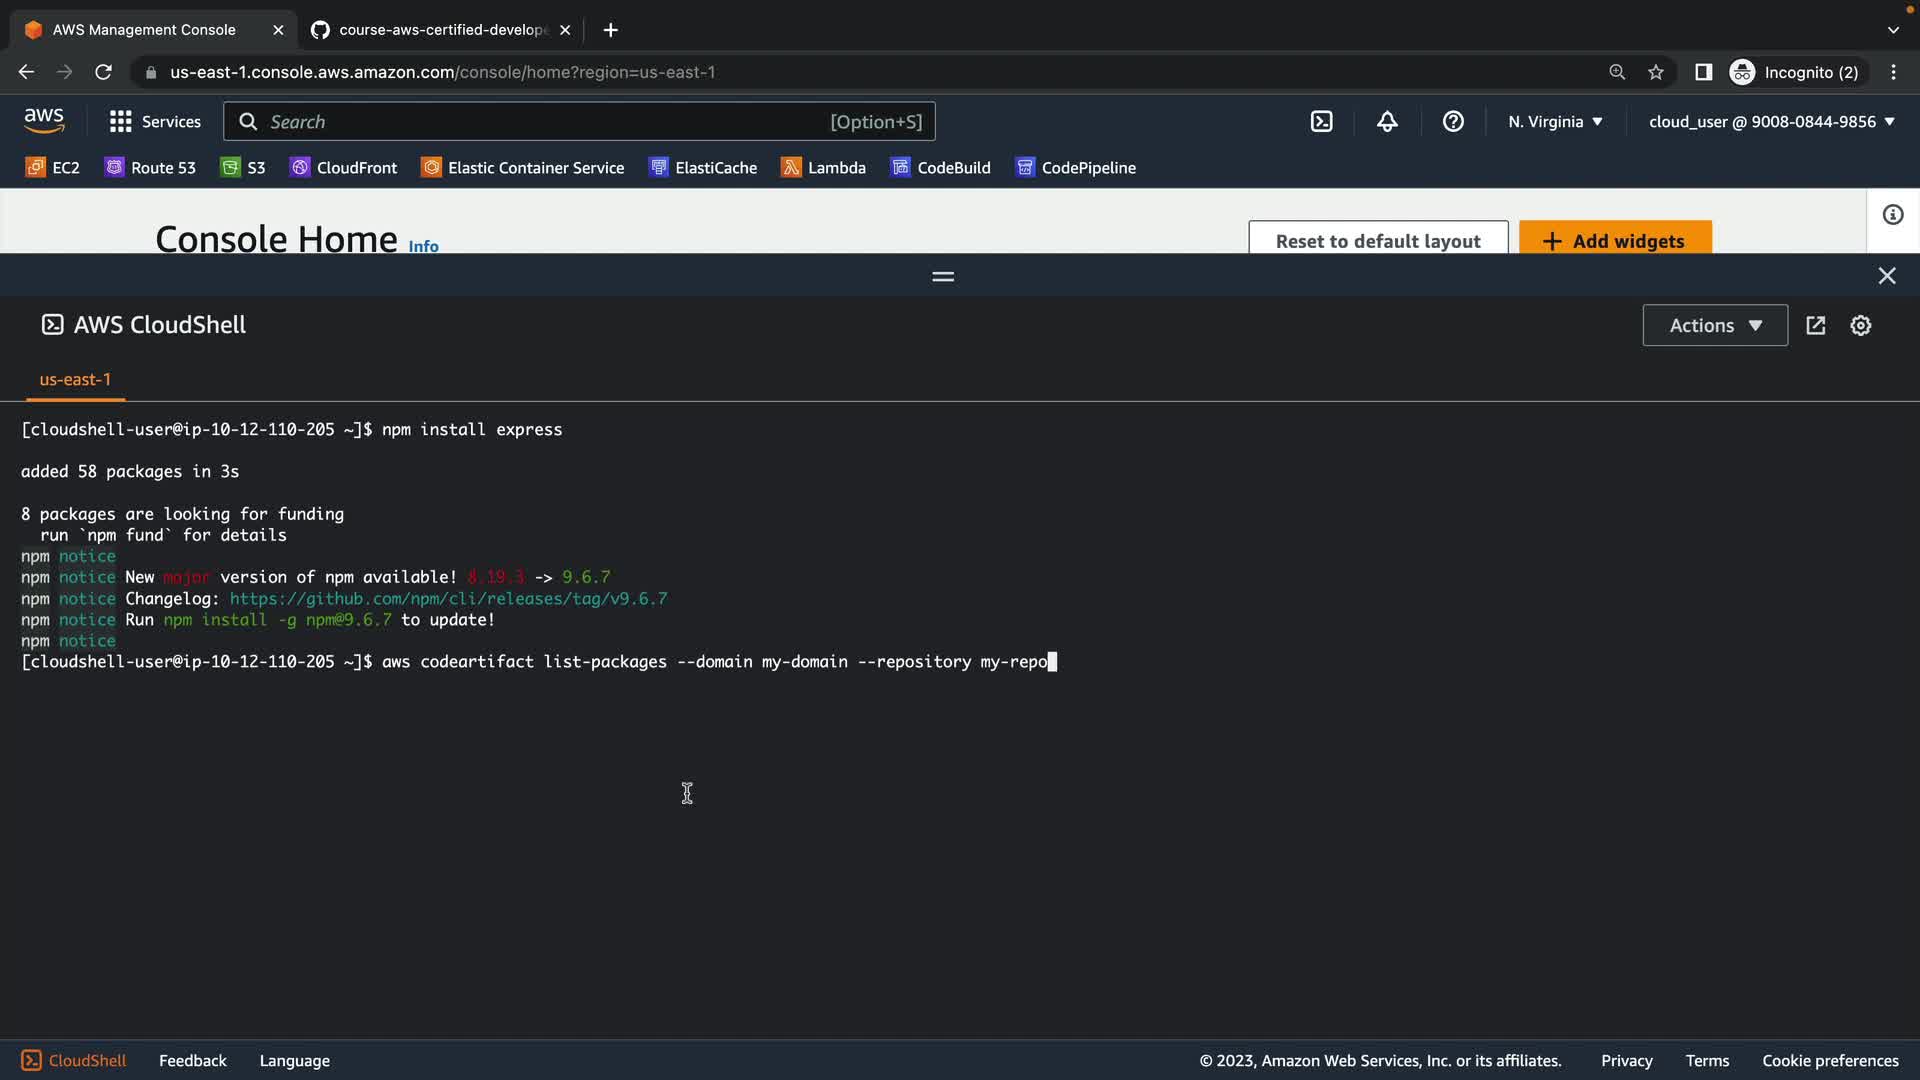Switch to the course-aws-certified-developer browser tab
1920x1080 pixels.
click(x=440, y=30)
